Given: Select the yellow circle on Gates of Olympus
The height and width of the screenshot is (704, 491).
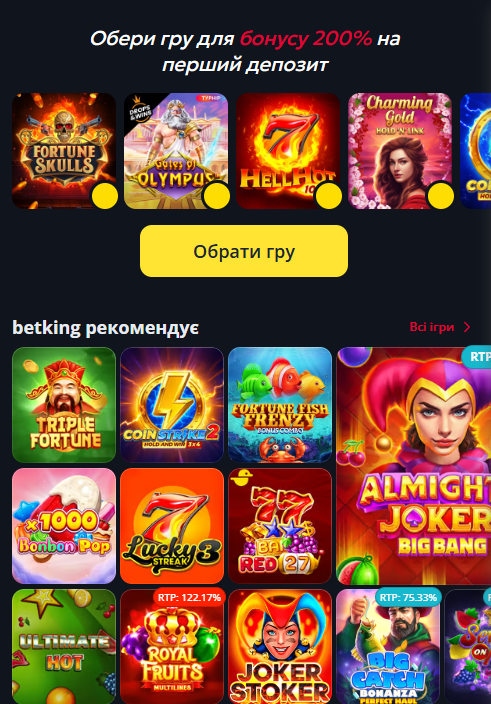Looking at the screenshot, I should tap(217, 196).
